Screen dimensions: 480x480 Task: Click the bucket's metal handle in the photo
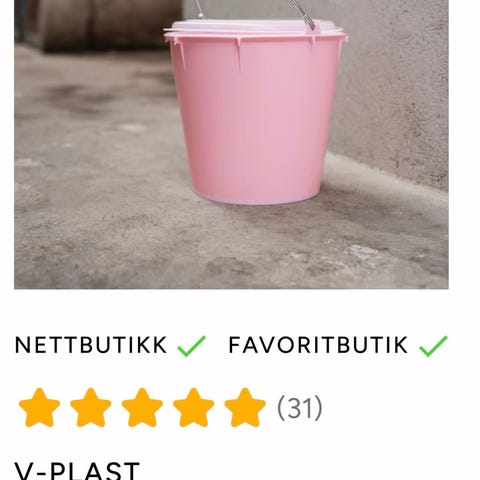point(303,13)
